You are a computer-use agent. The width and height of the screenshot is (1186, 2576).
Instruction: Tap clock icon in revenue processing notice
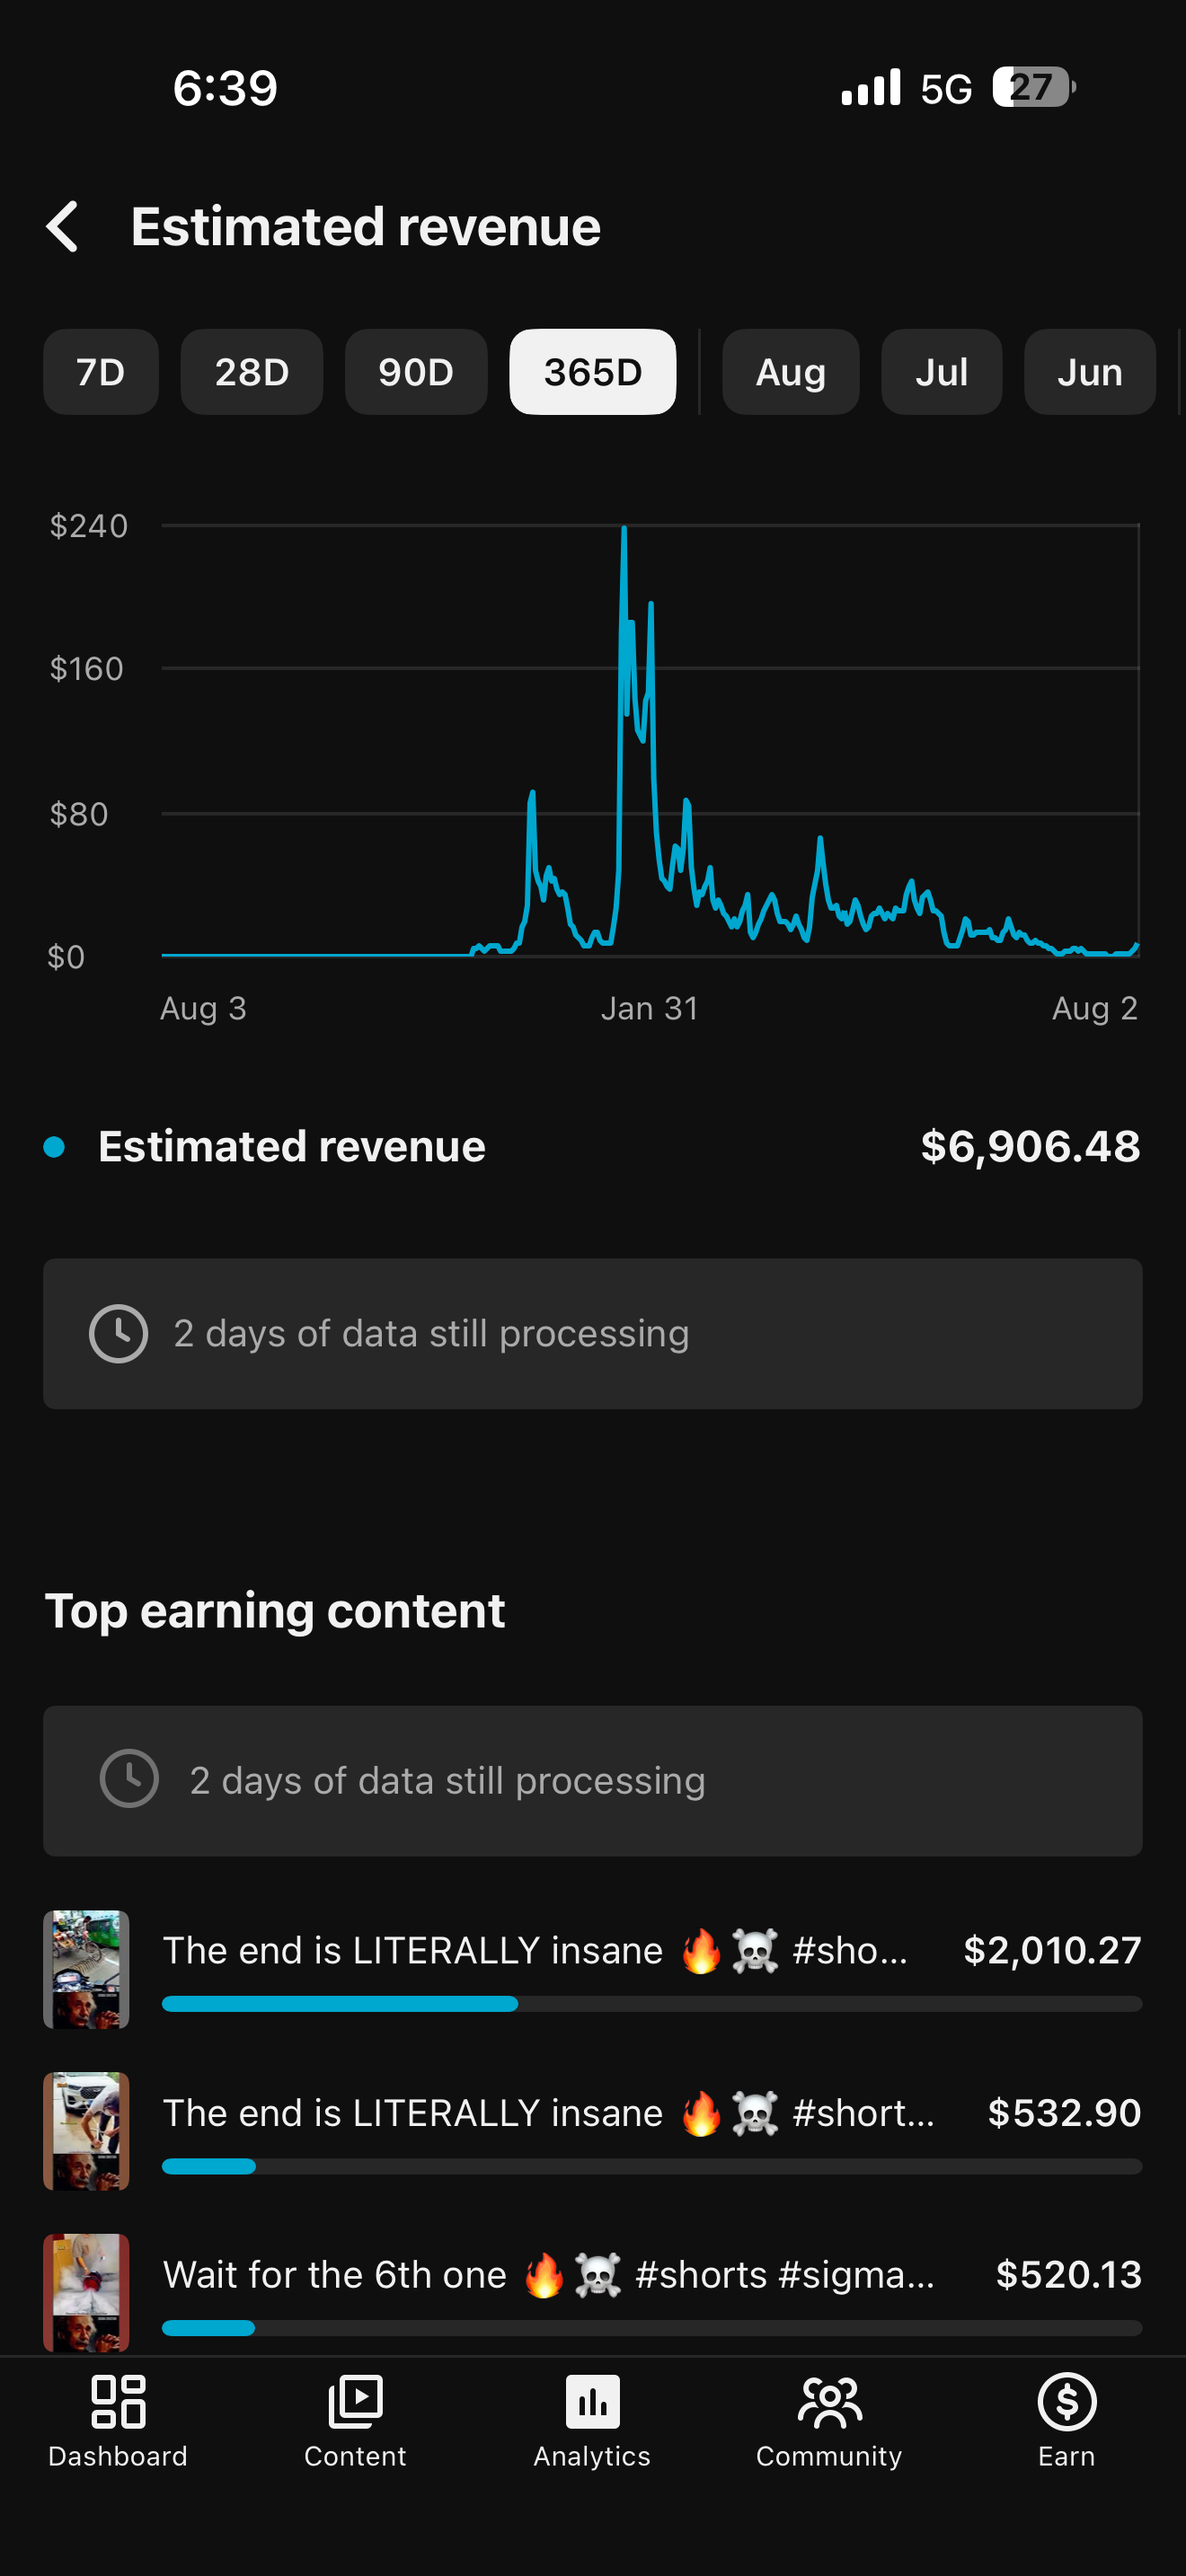118,1333
